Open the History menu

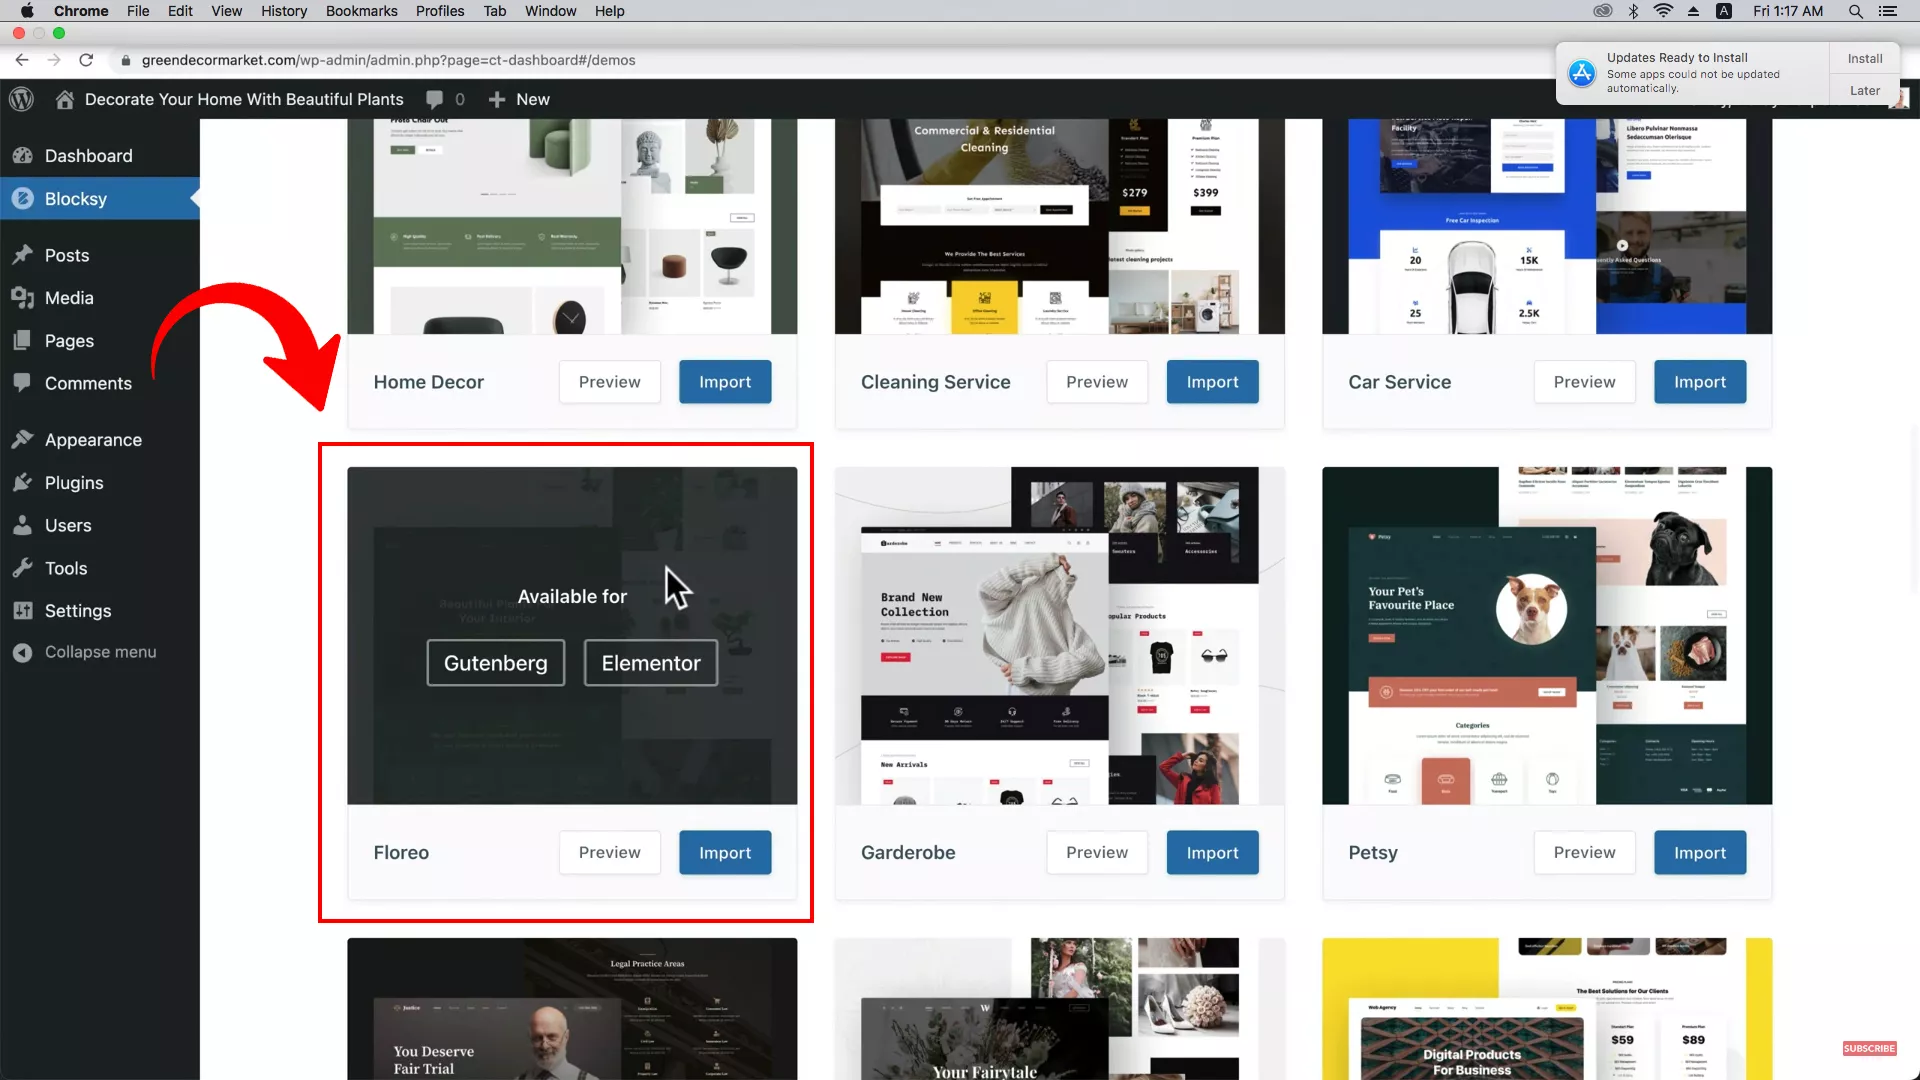point(283,11)
